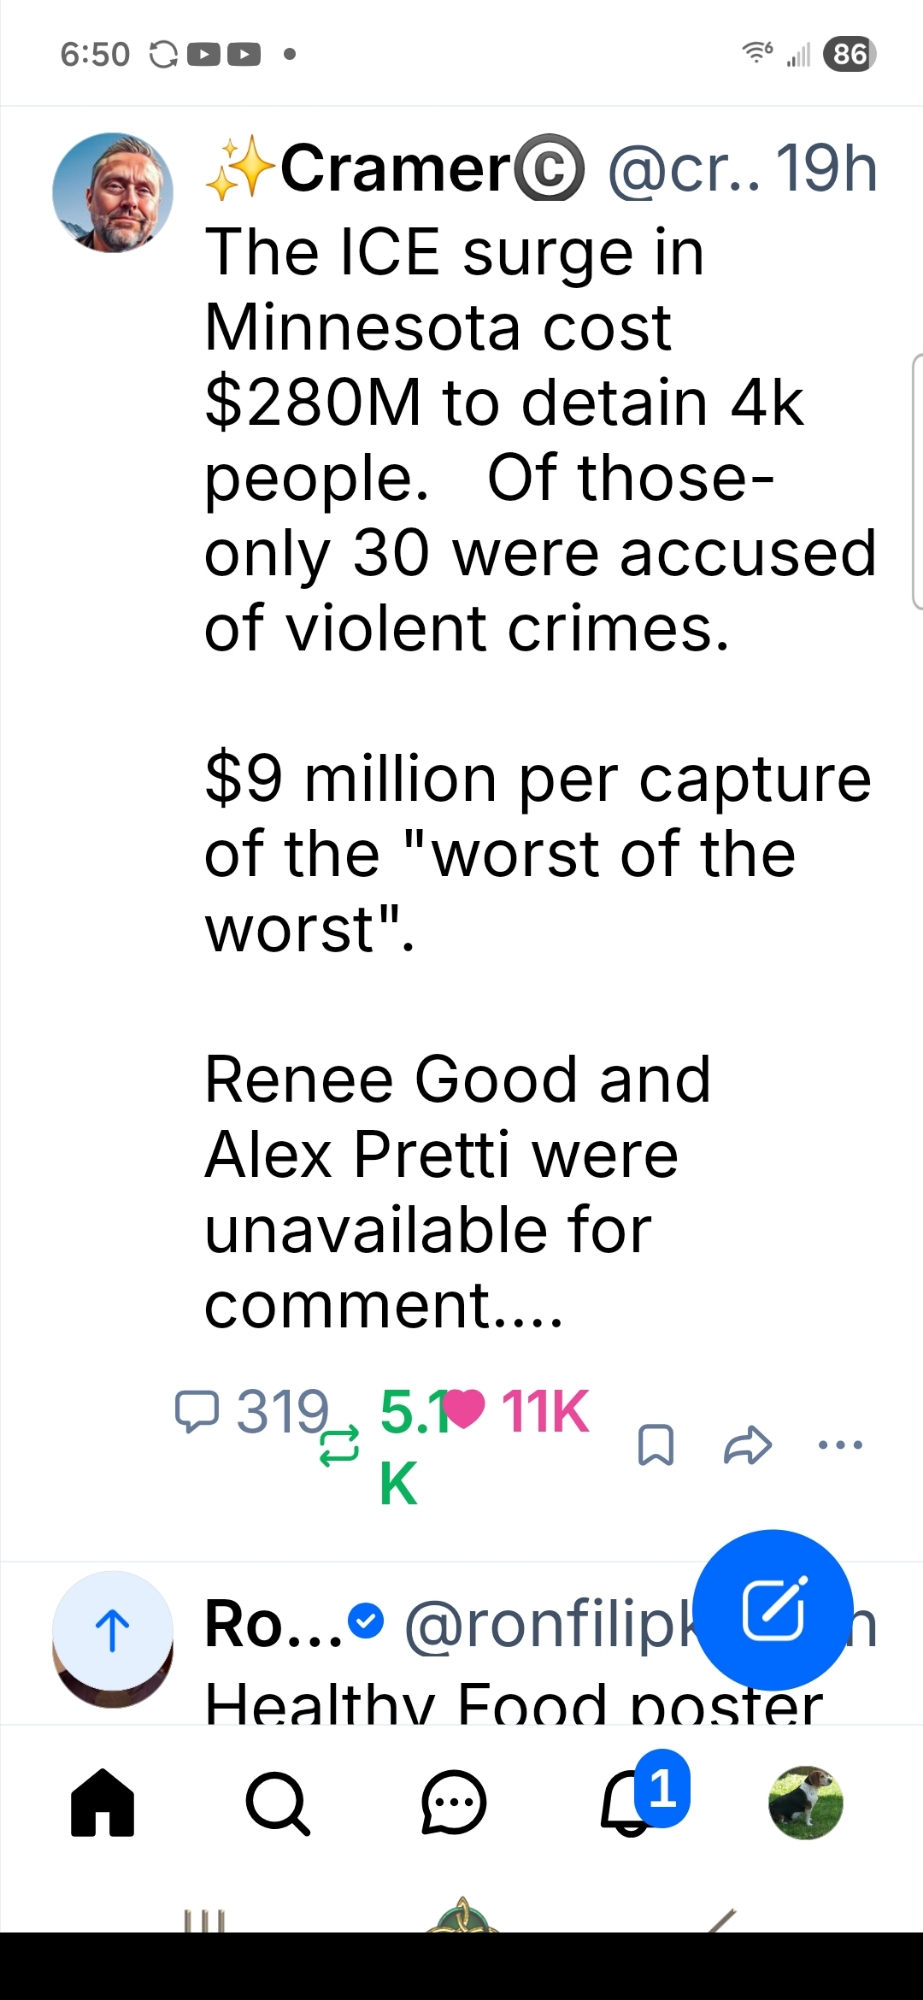
Task: View notifications bell with badge
Action: click(630, 1803)
